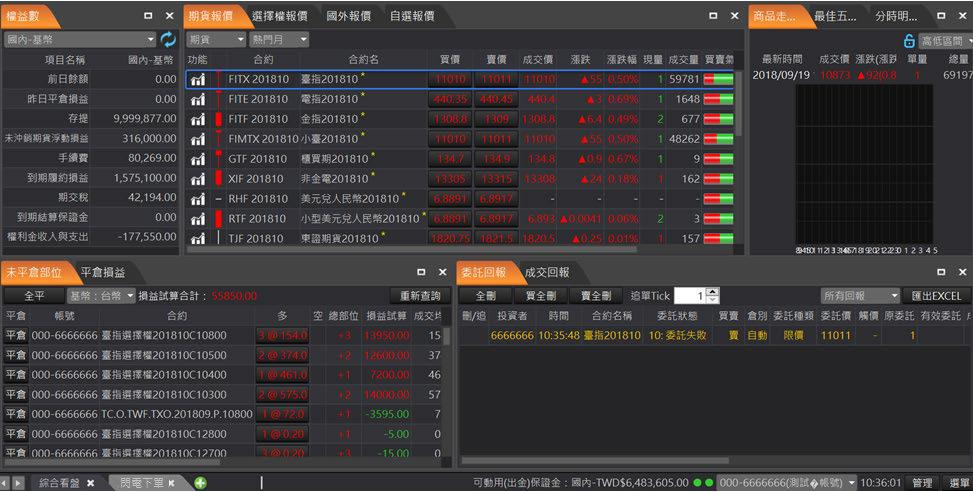Toggle the blue lock icon in chart panel
This screenshot has width=973, height=492.
pyautogui.click(x=909, y=41)
